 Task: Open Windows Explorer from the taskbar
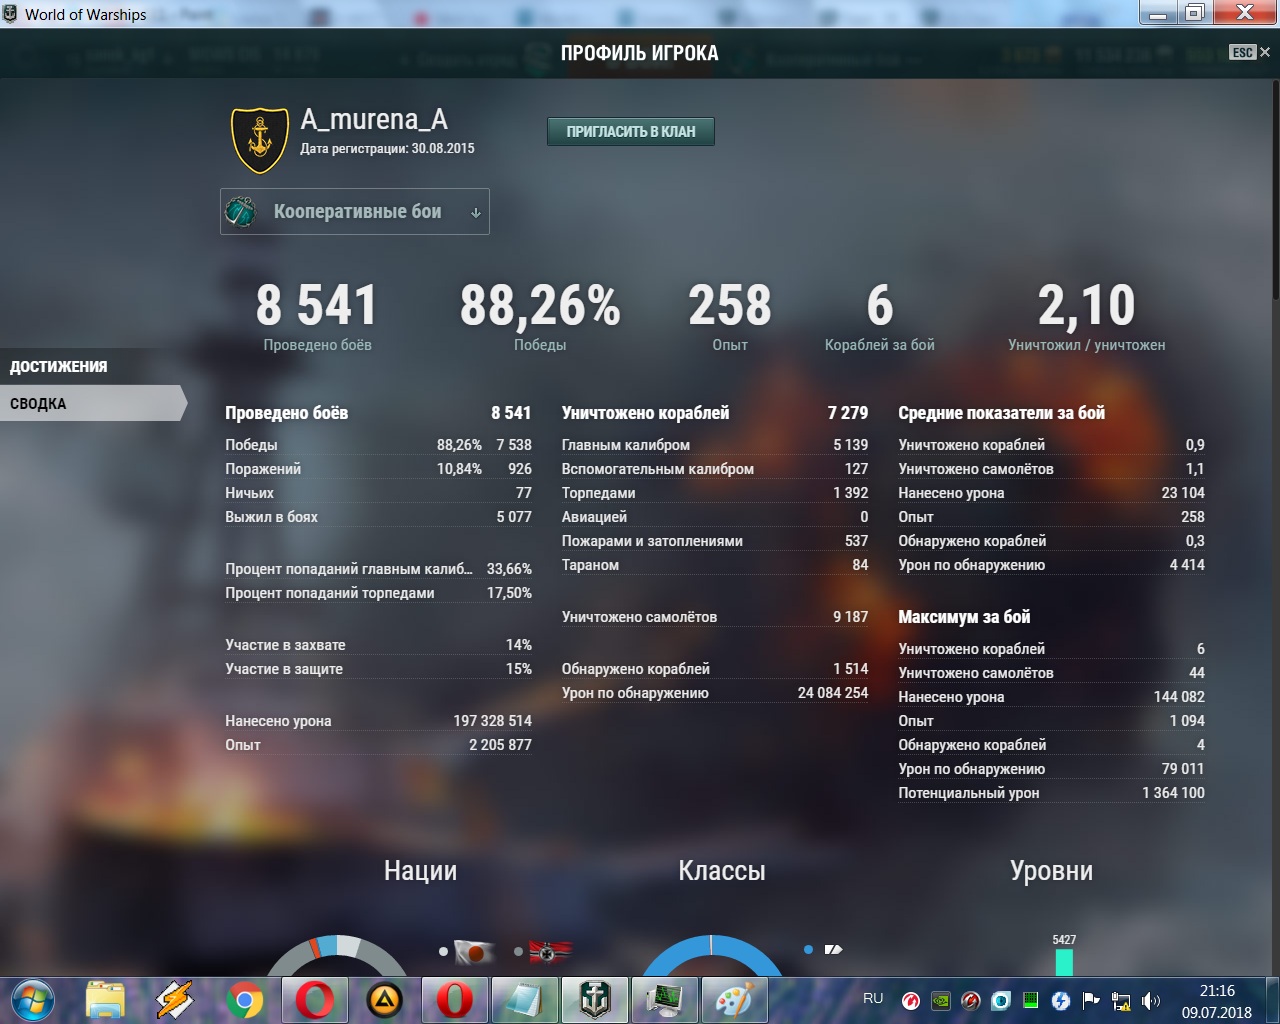coord(105,1000)
